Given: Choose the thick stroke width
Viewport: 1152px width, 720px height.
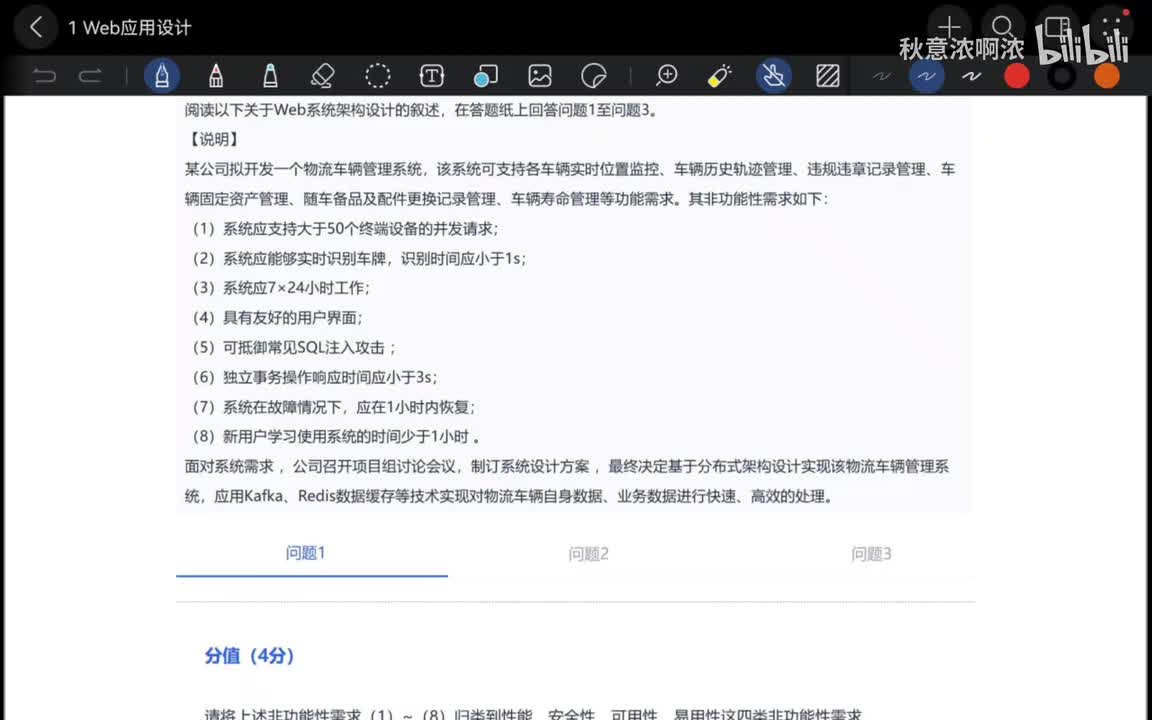Looking at the screenshot, I should [971, 76].
